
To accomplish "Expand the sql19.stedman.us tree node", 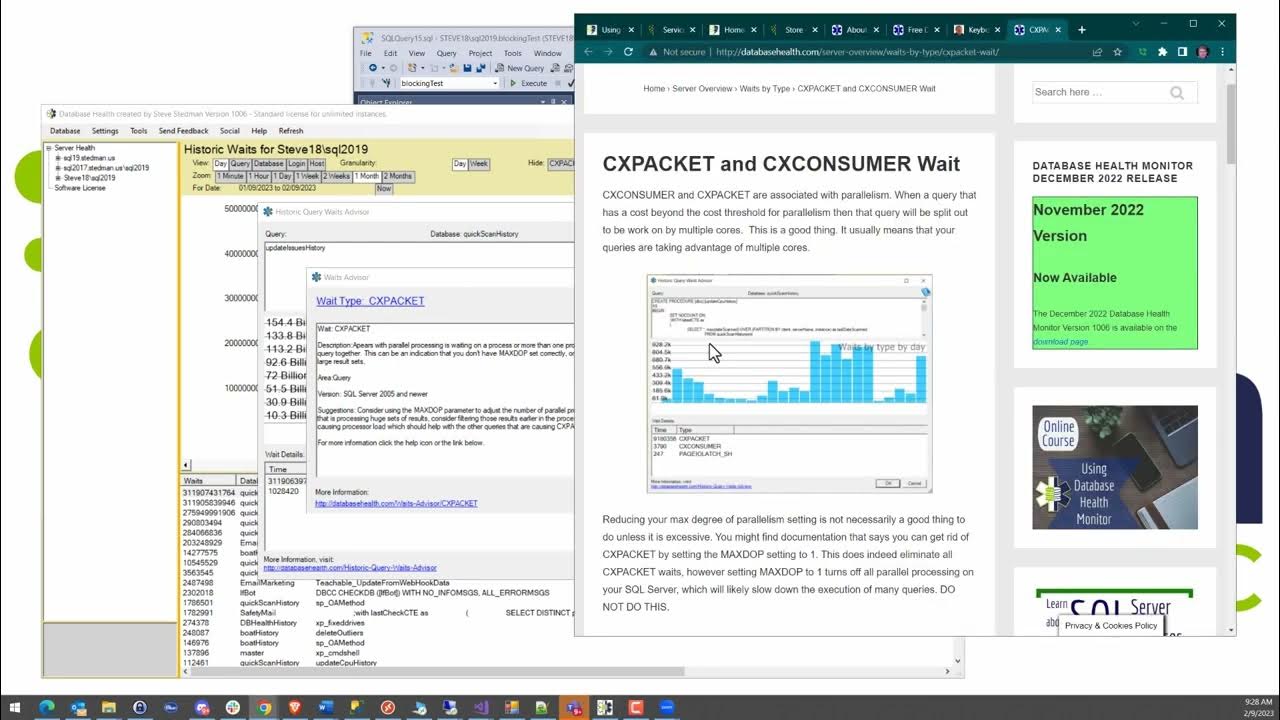I will pos(58,158).
